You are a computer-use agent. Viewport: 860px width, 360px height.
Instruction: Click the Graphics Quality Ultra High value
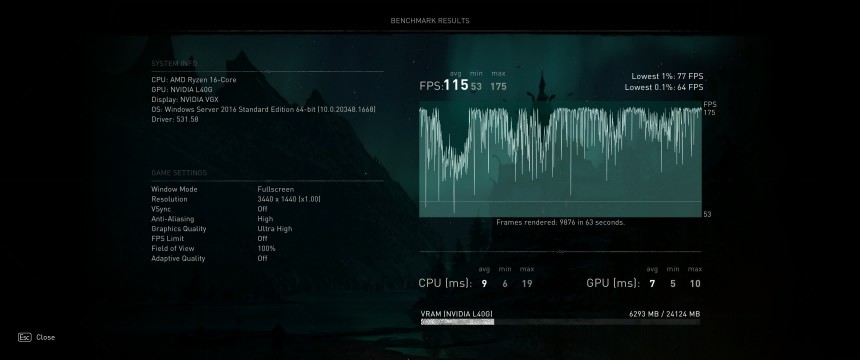[275, 229]
